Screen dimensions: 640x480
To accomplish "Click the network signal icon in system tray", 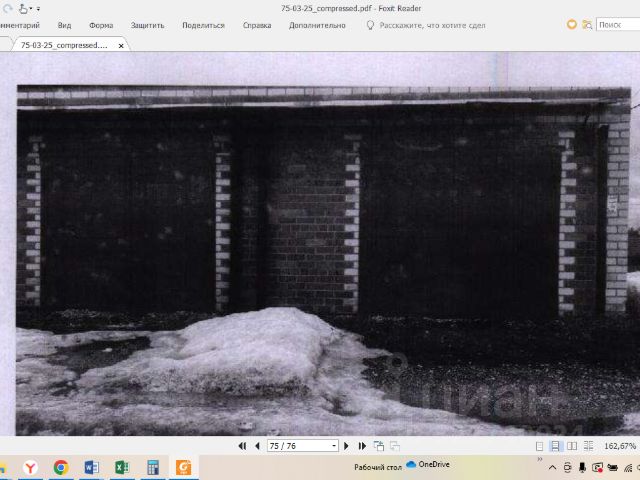I will pyautogui.click(x=628, y=468).
